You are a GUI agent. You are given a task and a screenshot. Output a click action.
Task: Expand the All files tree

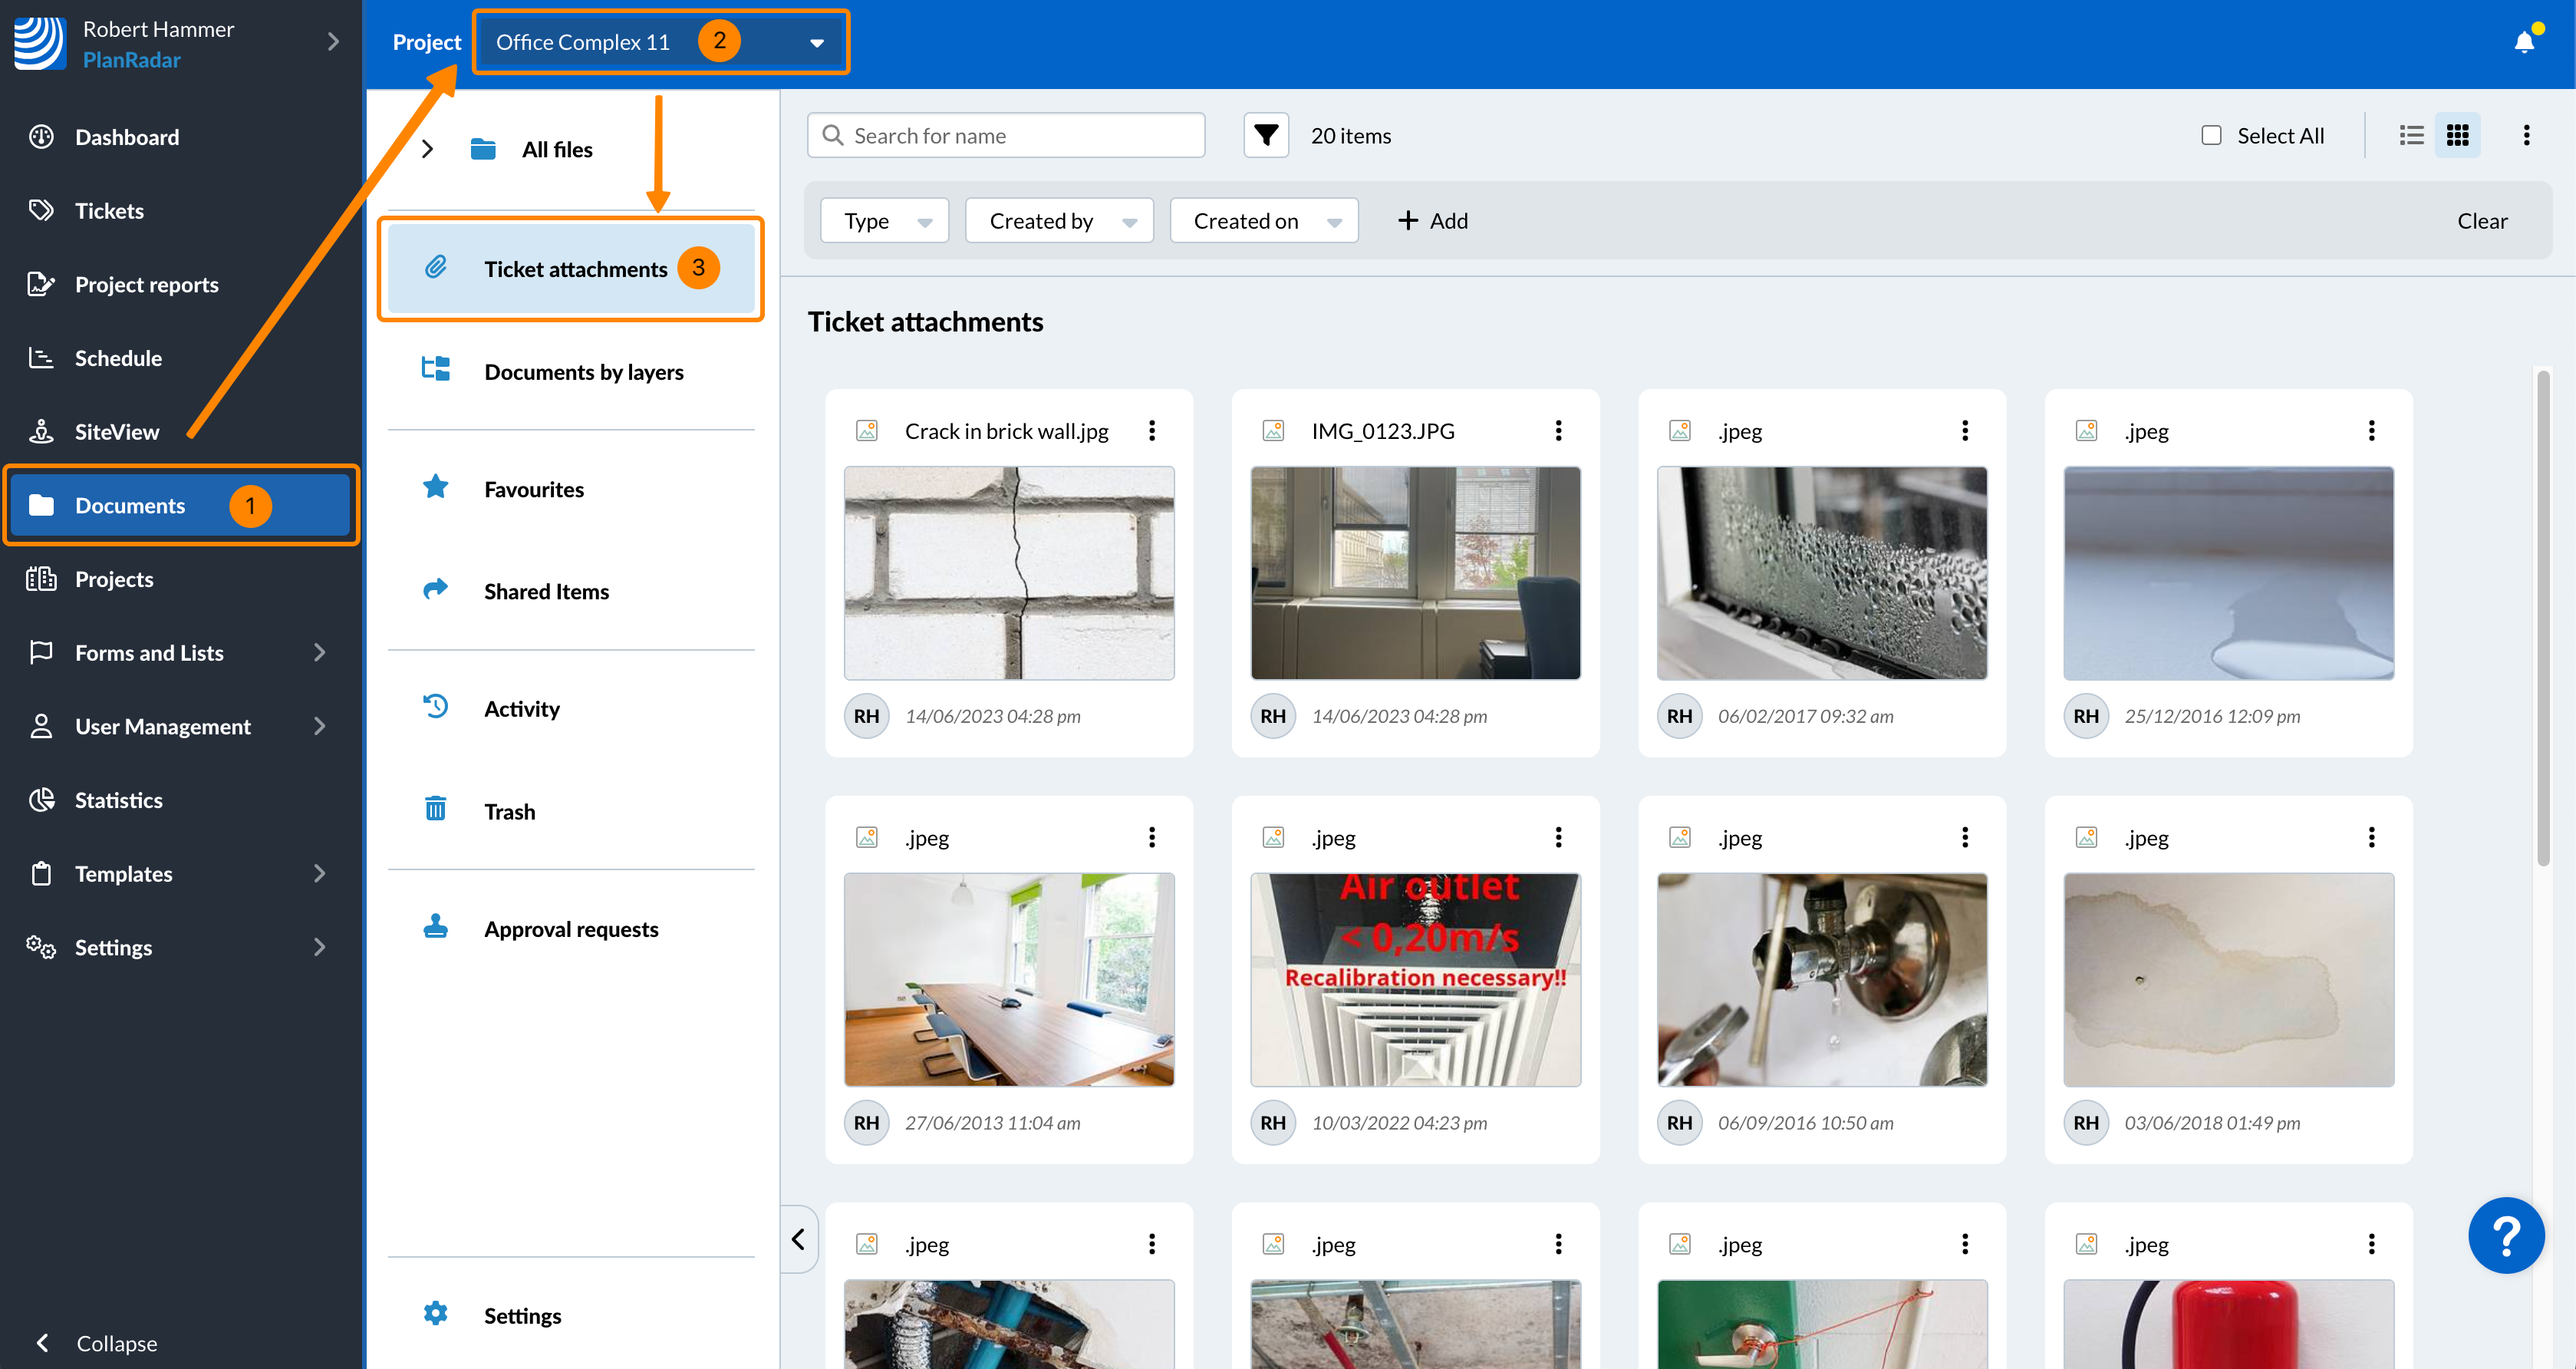click(428, 149)
